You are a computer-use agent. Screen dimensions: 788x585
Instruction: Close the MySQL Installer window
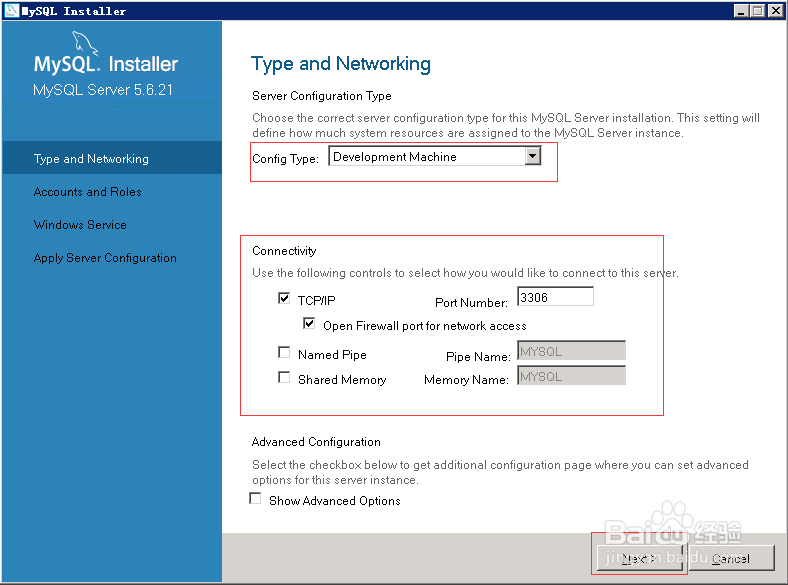click(775, 11)
